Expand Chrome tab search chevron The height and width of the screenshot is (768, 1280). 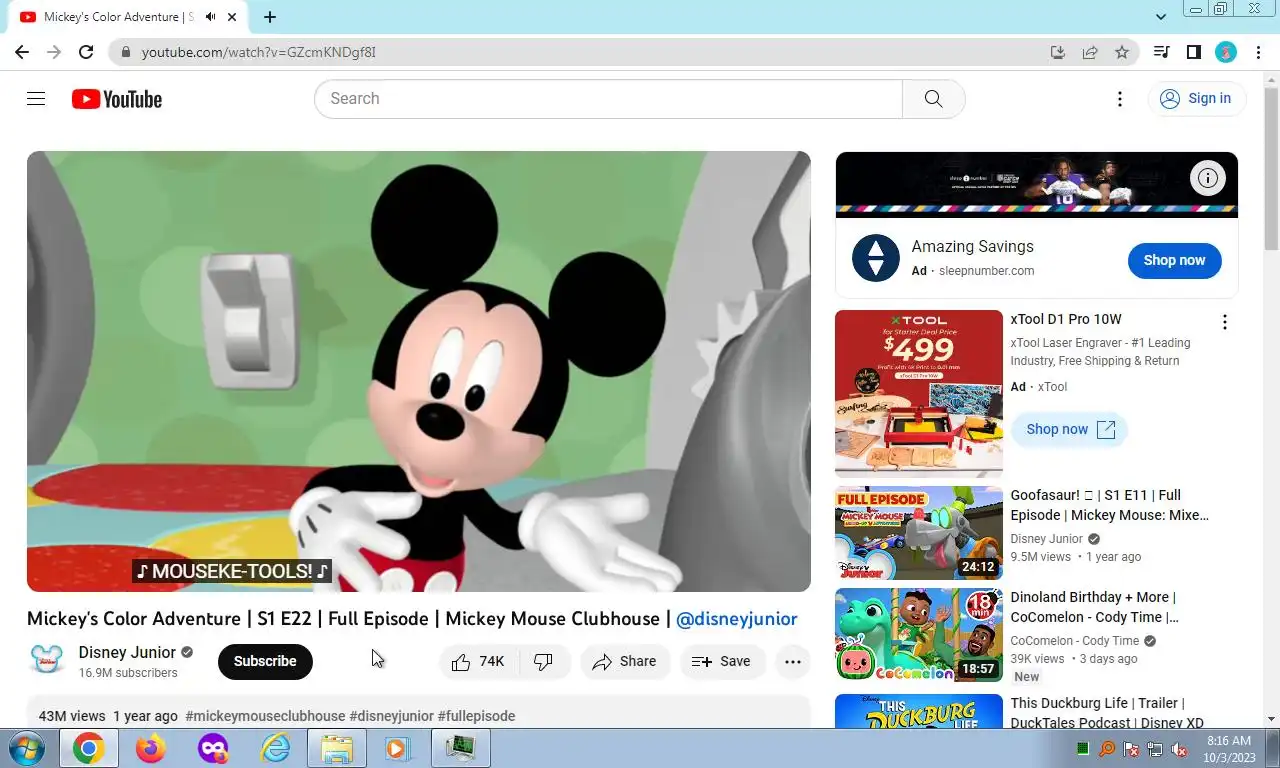coord(1161,17)
